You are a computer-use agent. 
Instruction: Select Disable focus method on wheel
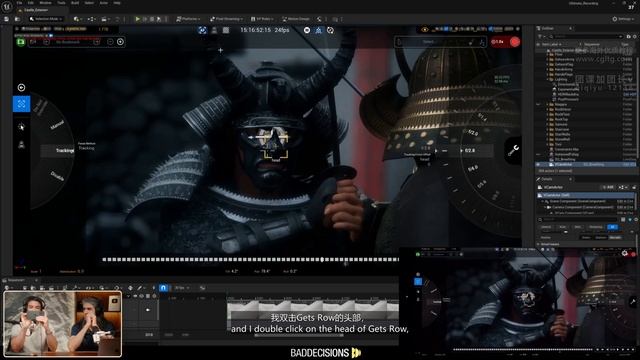58,176
